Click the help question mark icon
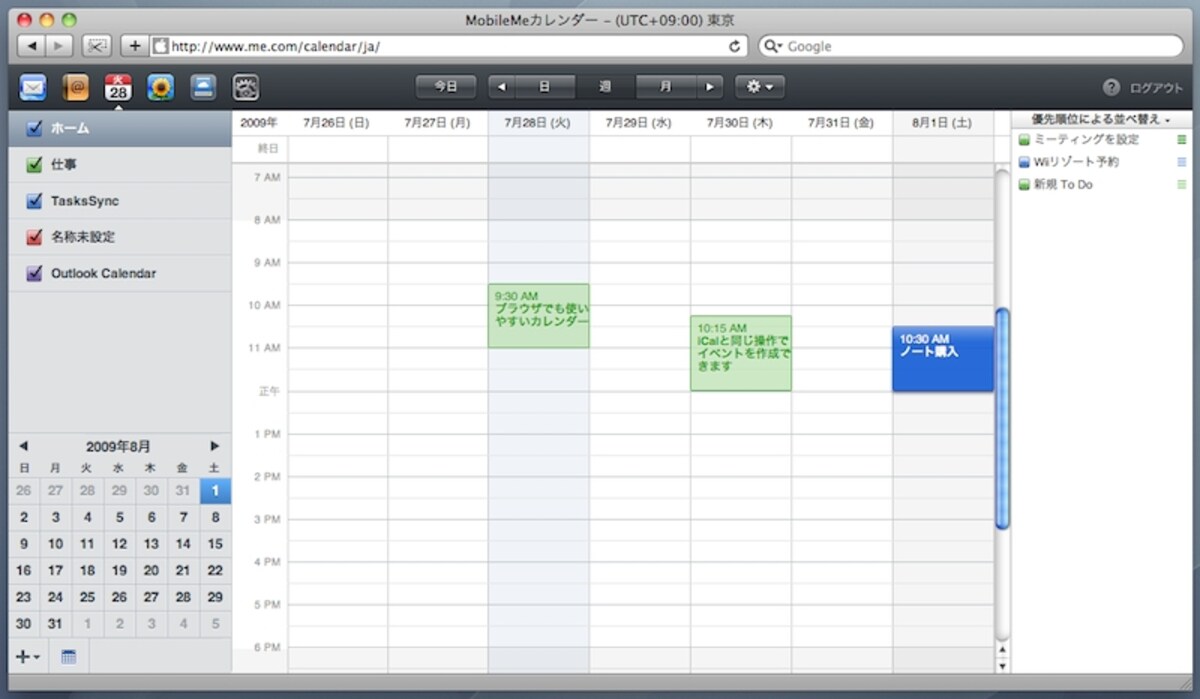 coord(1111,87)
